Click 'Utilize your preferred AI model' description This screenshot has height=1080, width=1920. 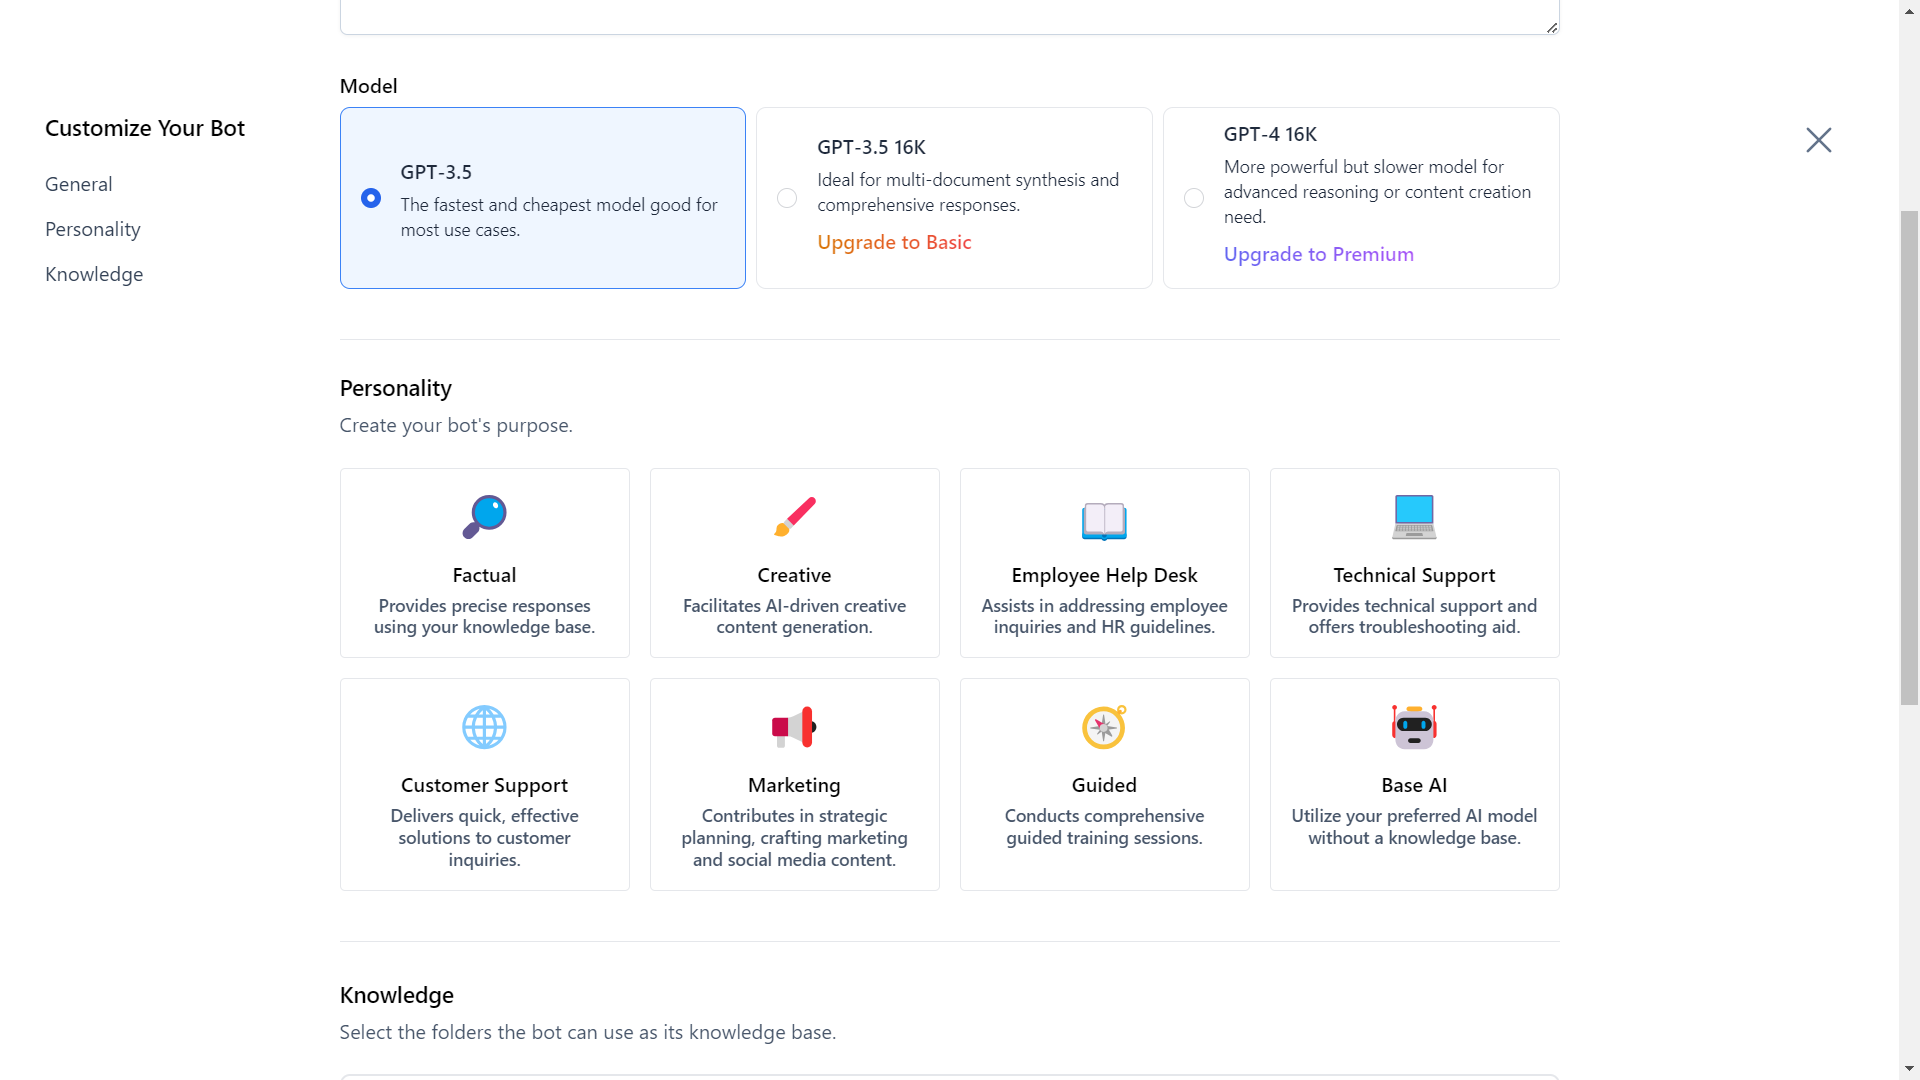pos(1414,827)
